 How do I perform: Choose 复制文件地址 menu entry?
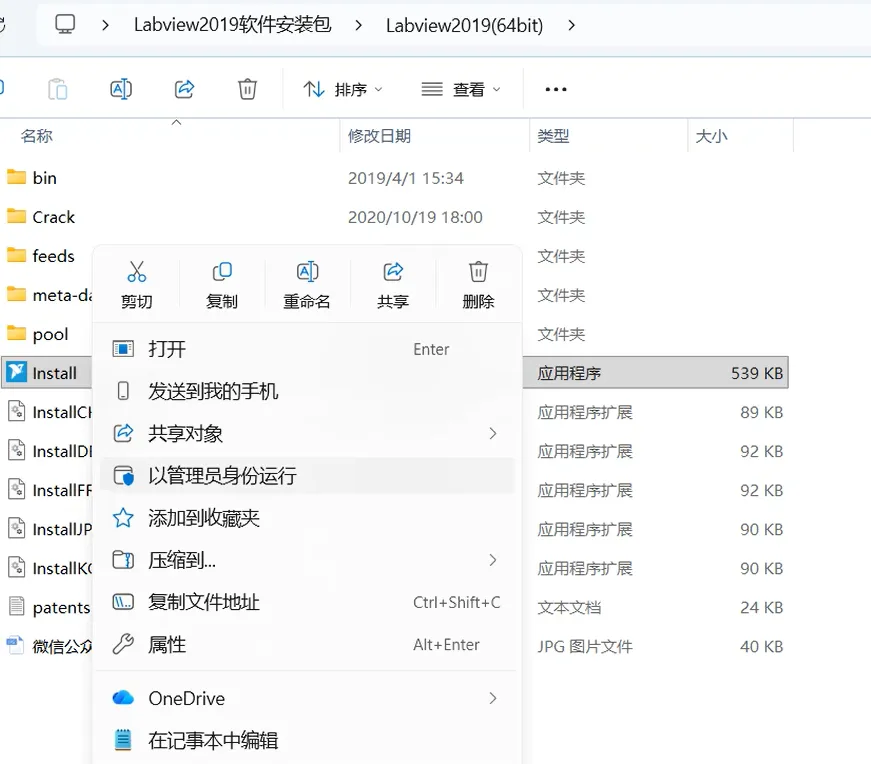tap(307, 602)
